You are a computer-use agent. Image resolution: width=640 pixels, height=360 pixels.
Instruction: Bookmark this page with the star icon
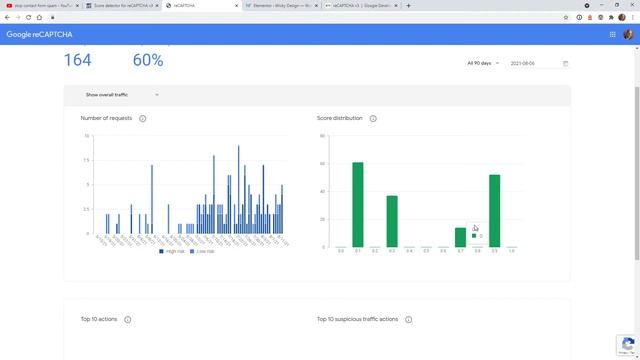click(566, 18)
